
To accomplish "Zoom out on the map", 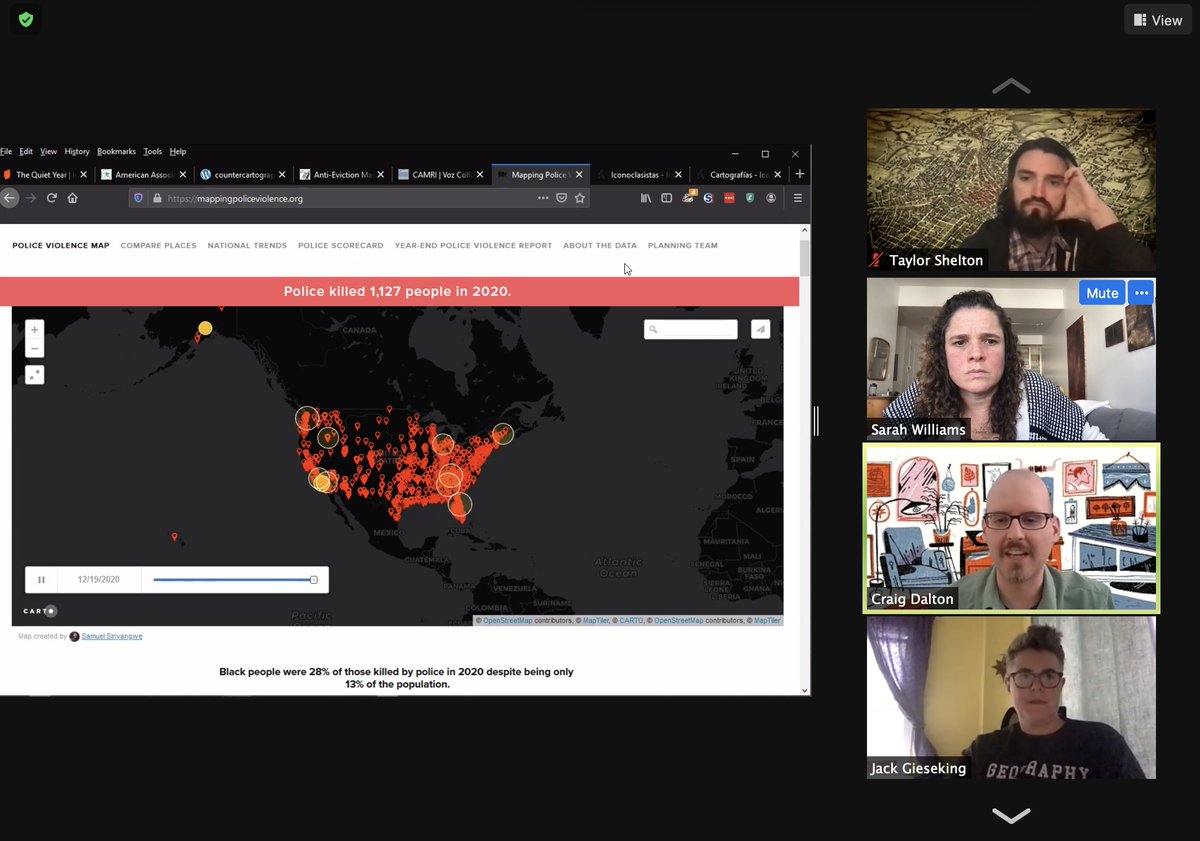I will tap(34, 349).
